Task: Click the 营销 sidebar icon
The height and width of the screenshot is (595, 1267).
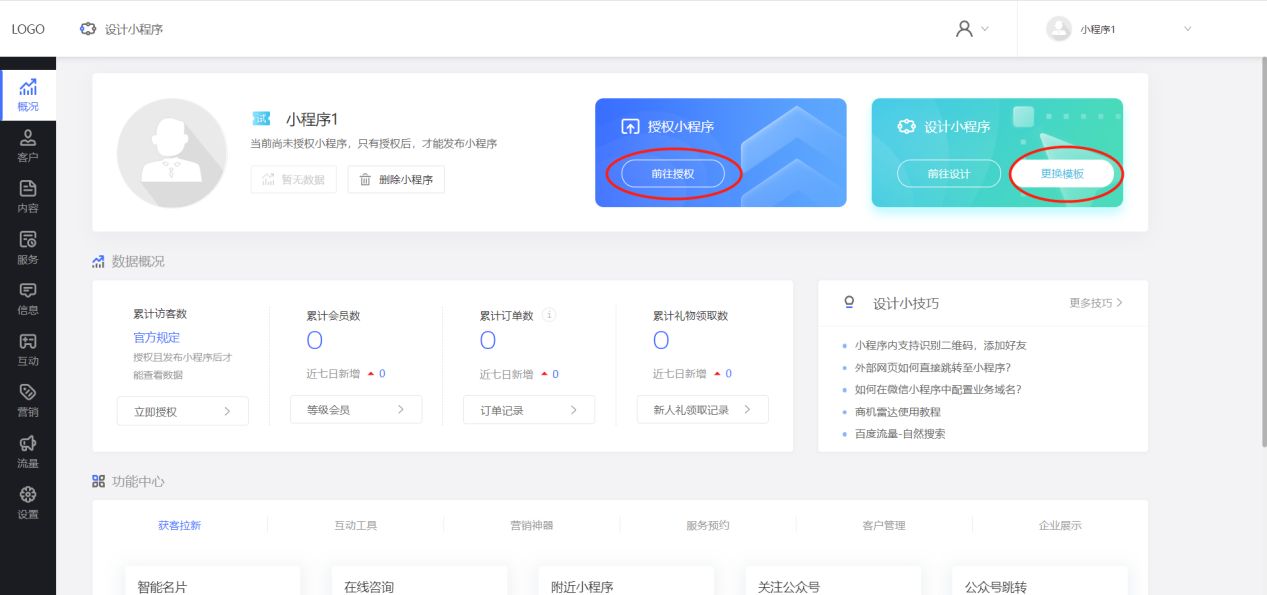Action: click(27, 398)
